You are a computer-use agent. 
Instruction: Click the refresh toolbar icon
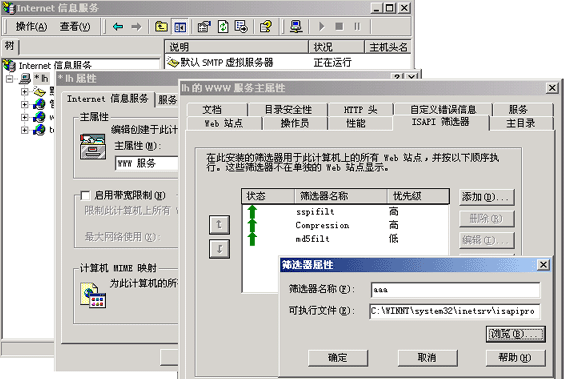tap(223, 26)
